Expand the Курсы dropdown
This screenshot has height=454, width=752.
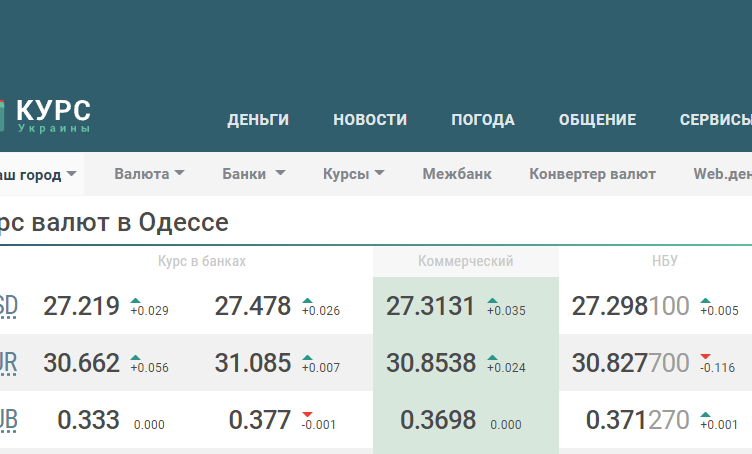(x=353, y=174)
